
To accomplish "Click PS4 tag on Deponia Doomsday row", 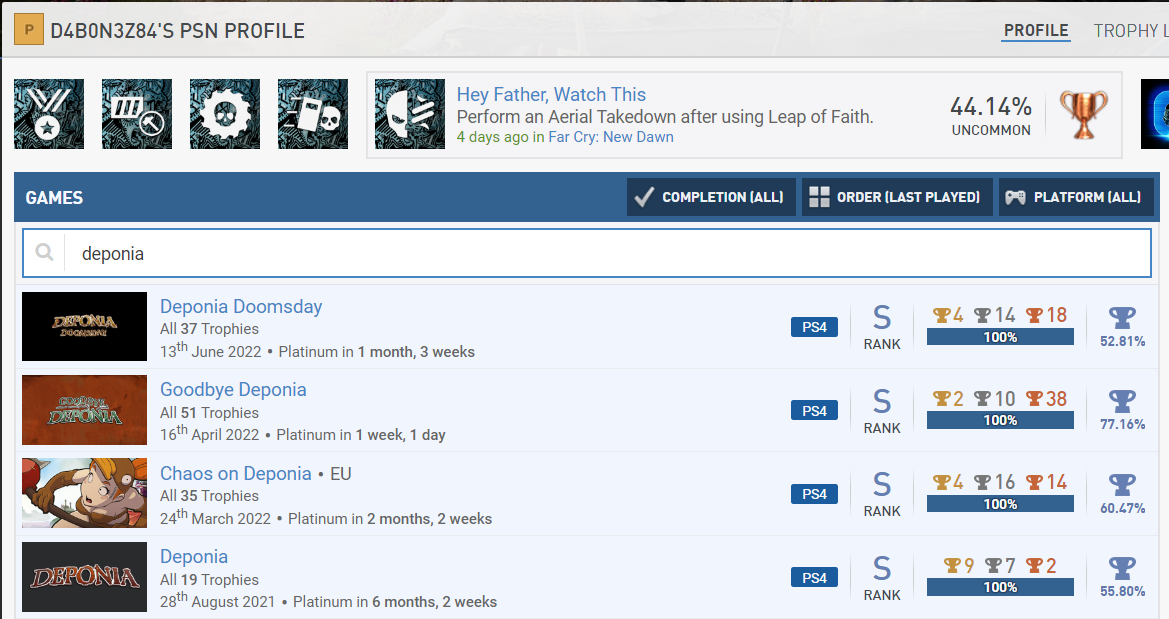I will coord(814,327).
